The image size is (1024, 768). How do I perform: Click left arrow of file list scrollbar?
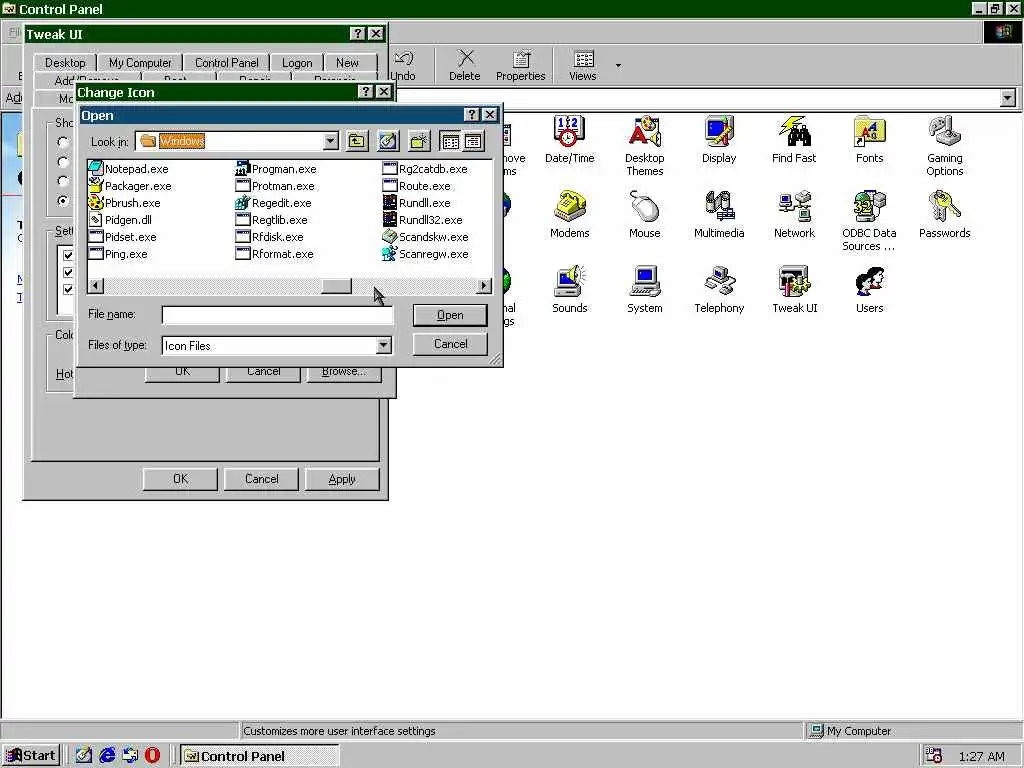pyautogui.click(x=95, y=285)
